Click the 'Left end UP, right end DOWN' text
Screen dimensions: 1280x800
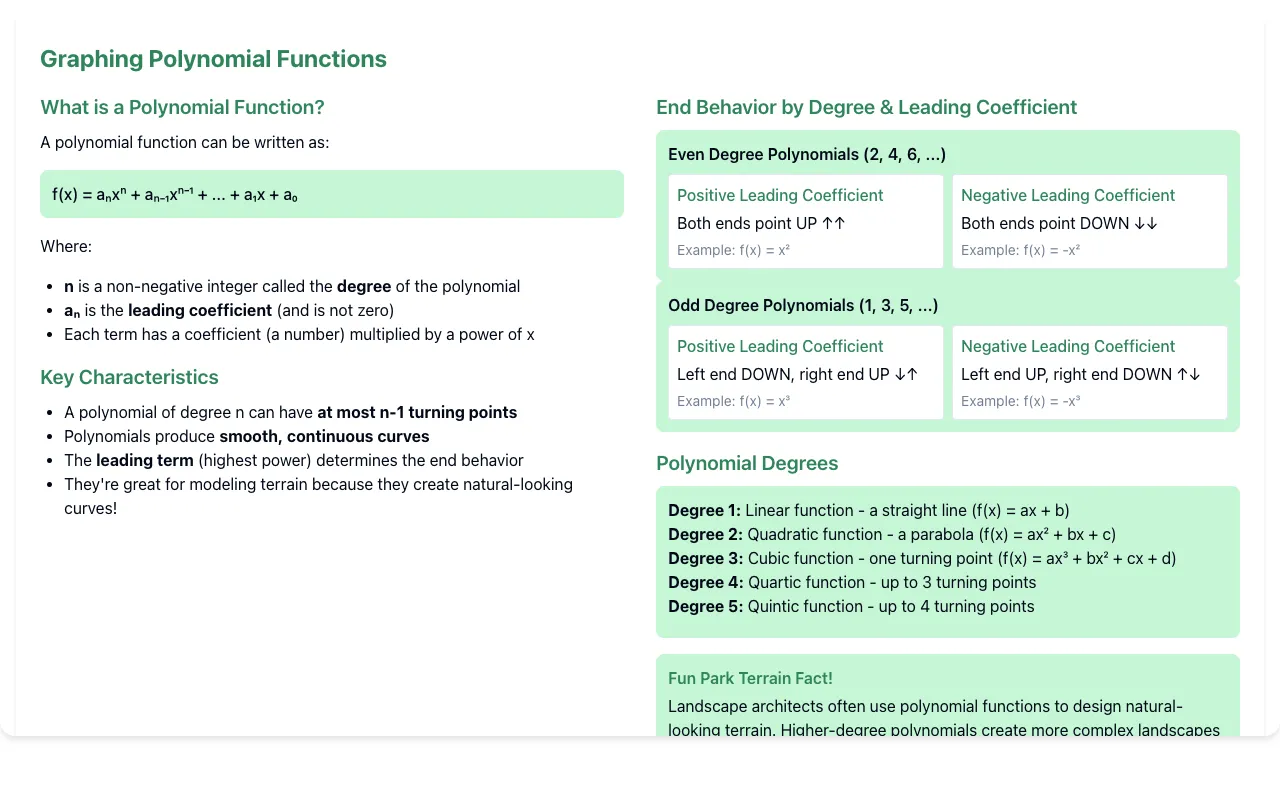(x=1081, y=374)
